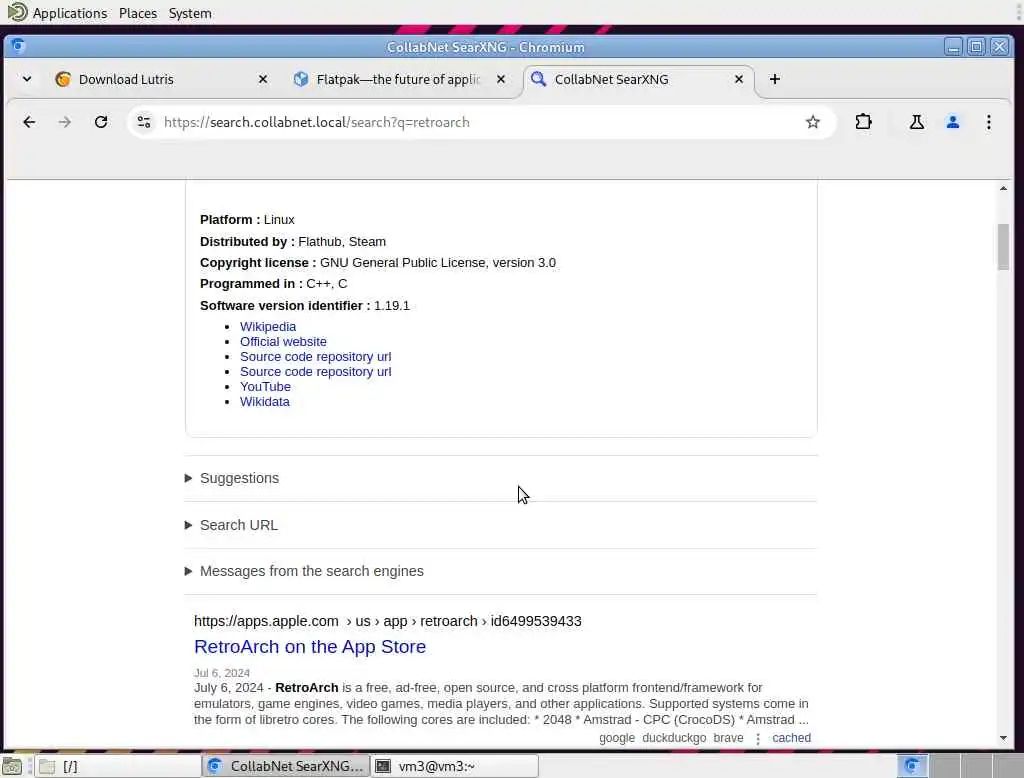
Task: Click the apps.apple.com result URL
Action: pyautogui.click(x=387, y=621)
